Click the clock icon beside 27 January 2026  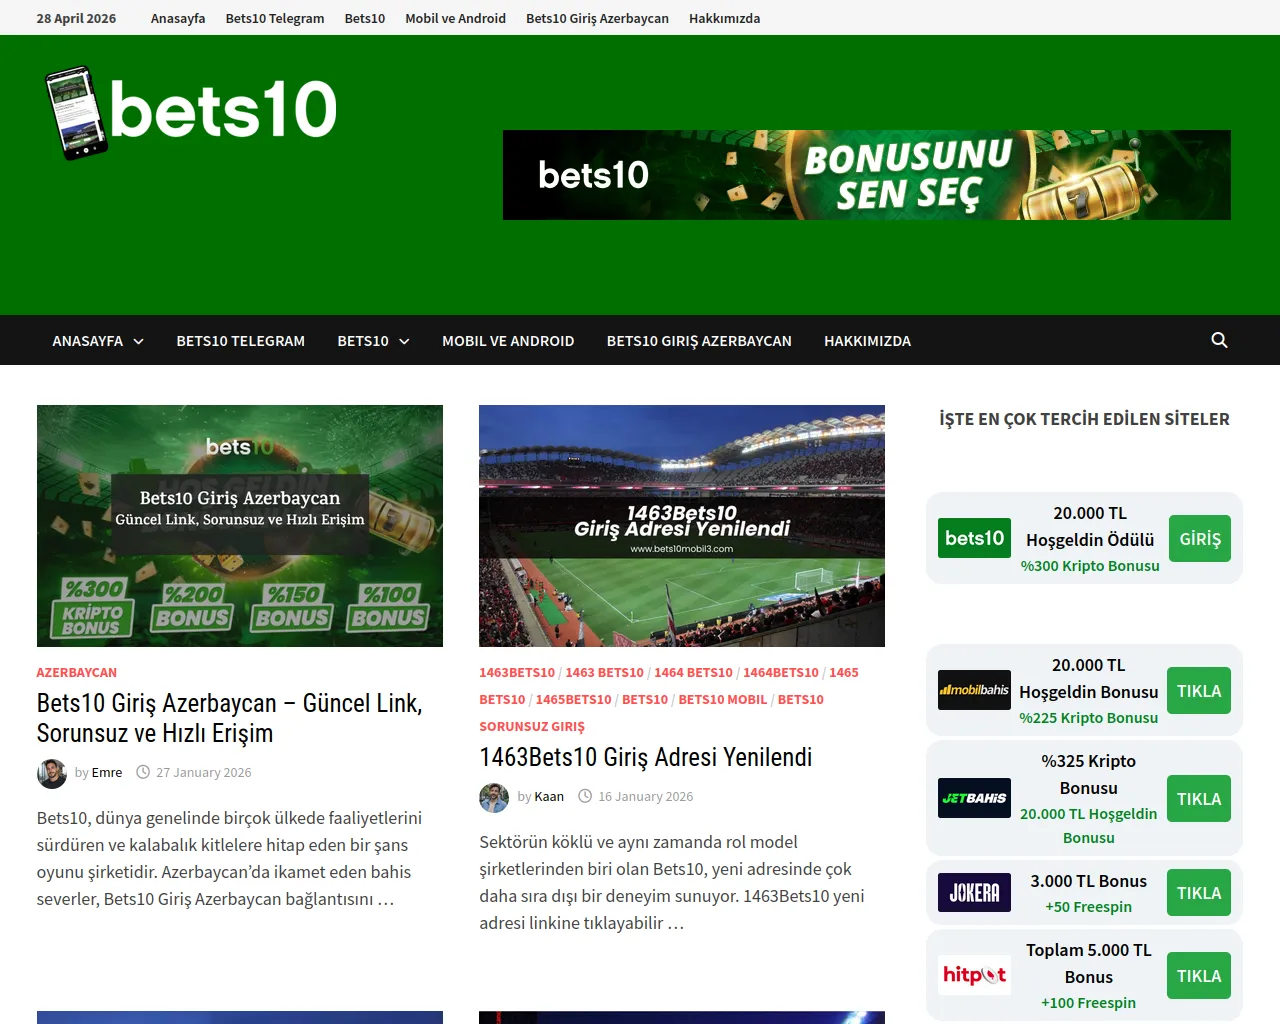[x=143, y=772]
